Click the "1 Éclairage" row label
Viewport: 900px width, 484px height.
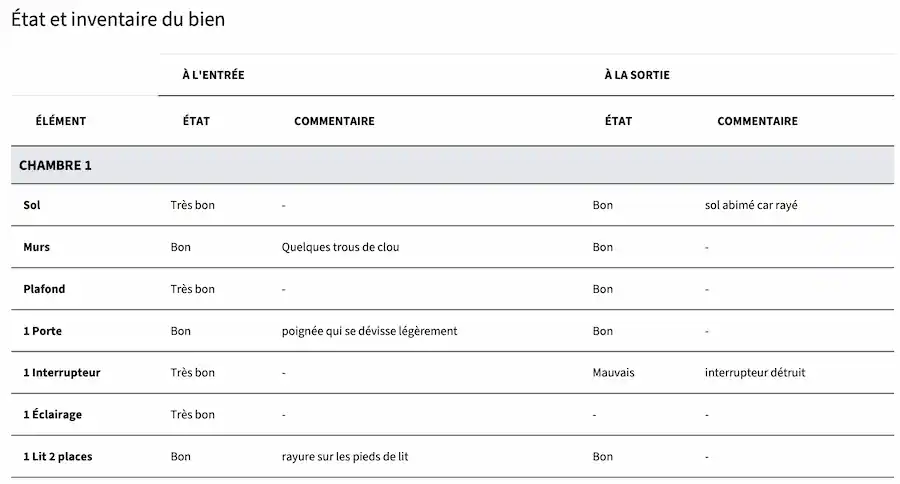click(52, 415)
